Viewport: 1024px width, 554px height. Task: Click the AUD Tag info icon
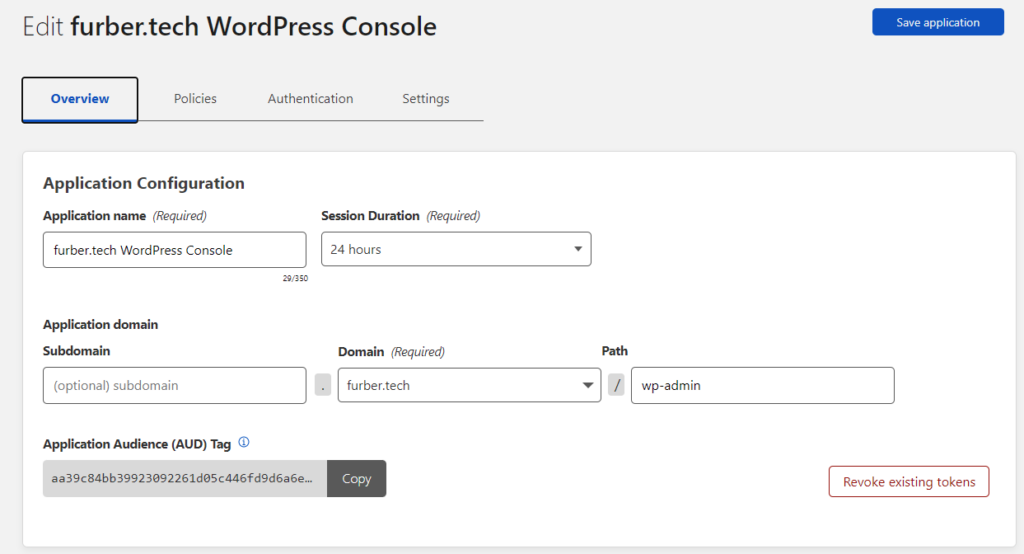[x=244, y=442]
